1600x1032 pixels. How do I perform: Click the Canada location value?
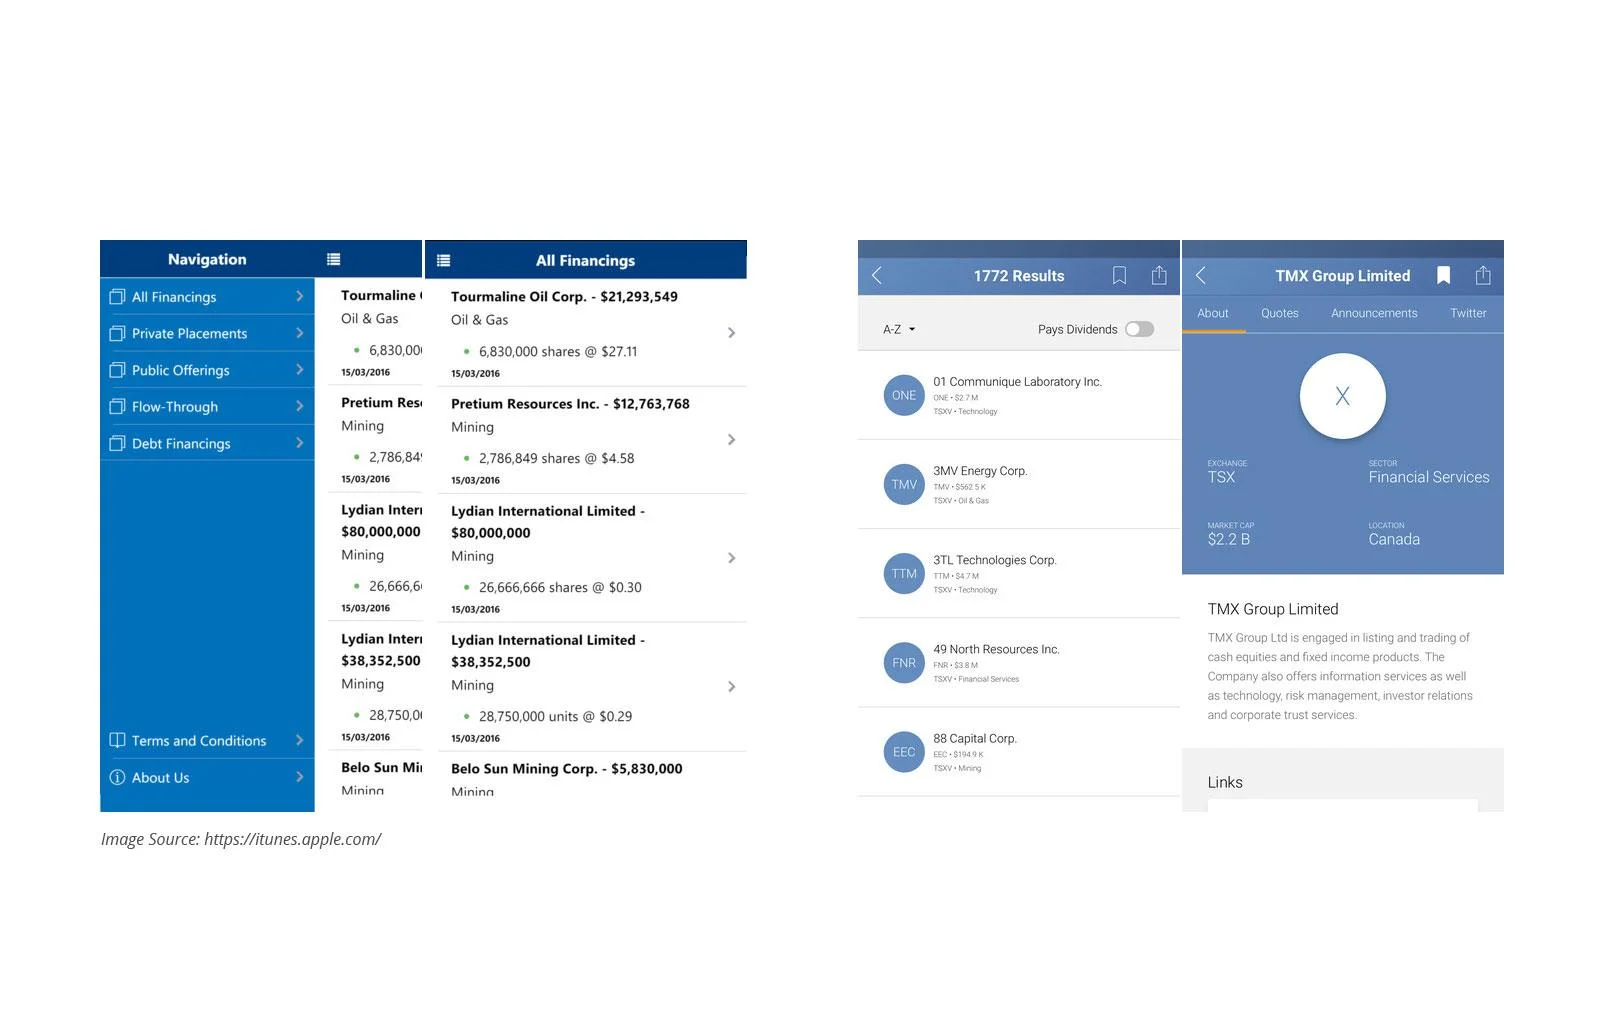pos(1394,540)
